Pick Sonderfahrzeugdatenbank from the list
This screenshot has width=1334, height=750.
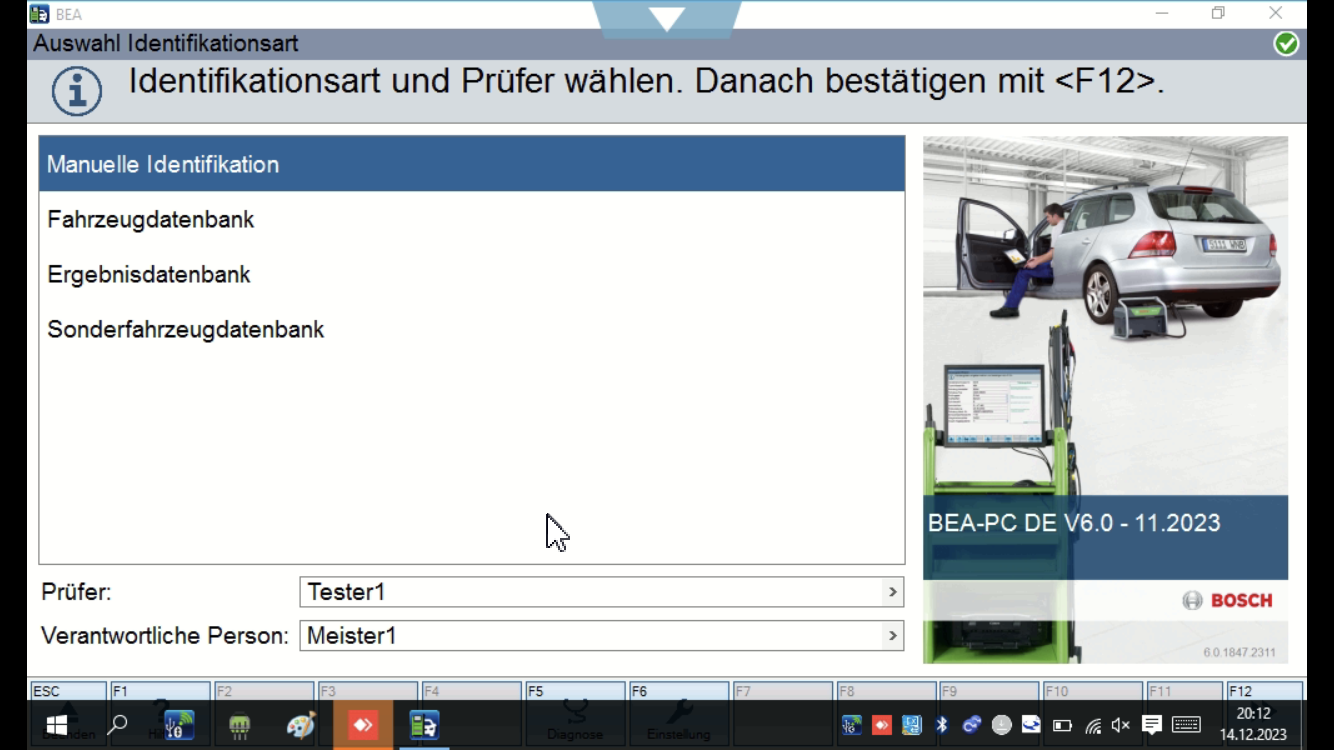click(472, 329)
